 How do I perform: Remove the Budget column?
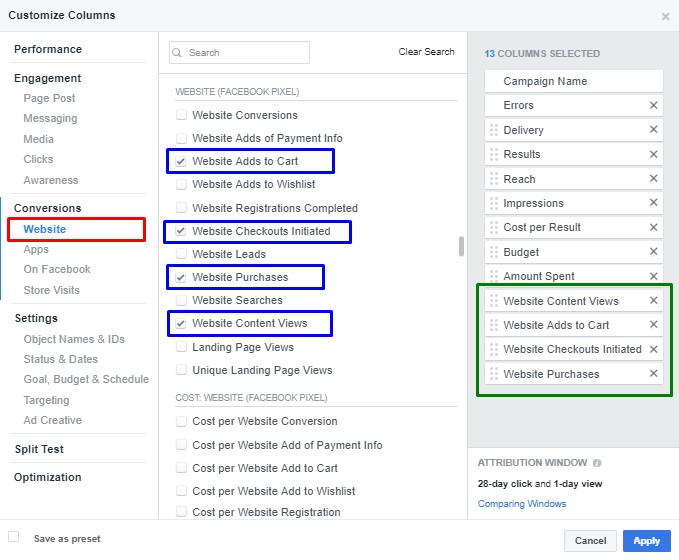point(653,251)
